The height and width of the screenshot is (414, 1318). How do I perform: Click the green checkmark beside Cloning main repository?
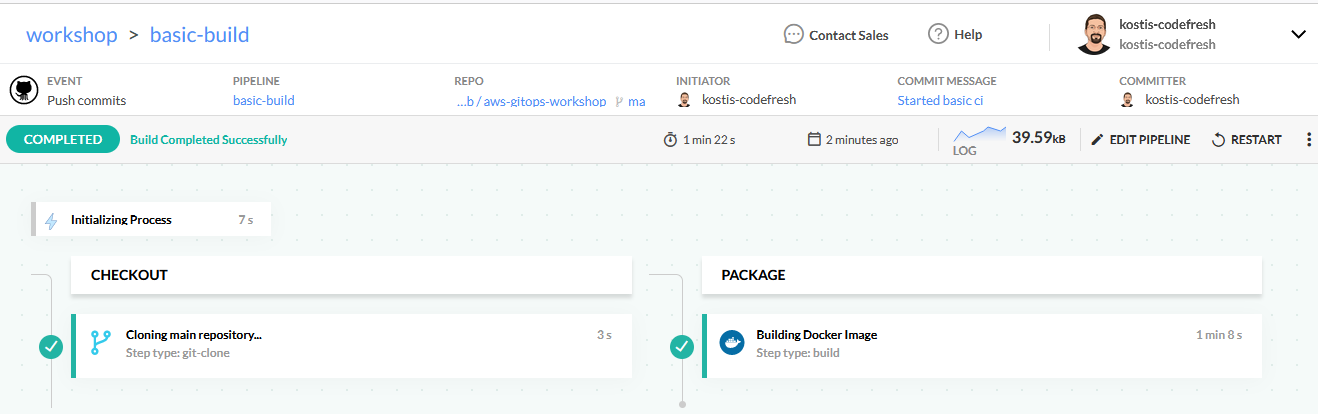(x=51, y=347)
